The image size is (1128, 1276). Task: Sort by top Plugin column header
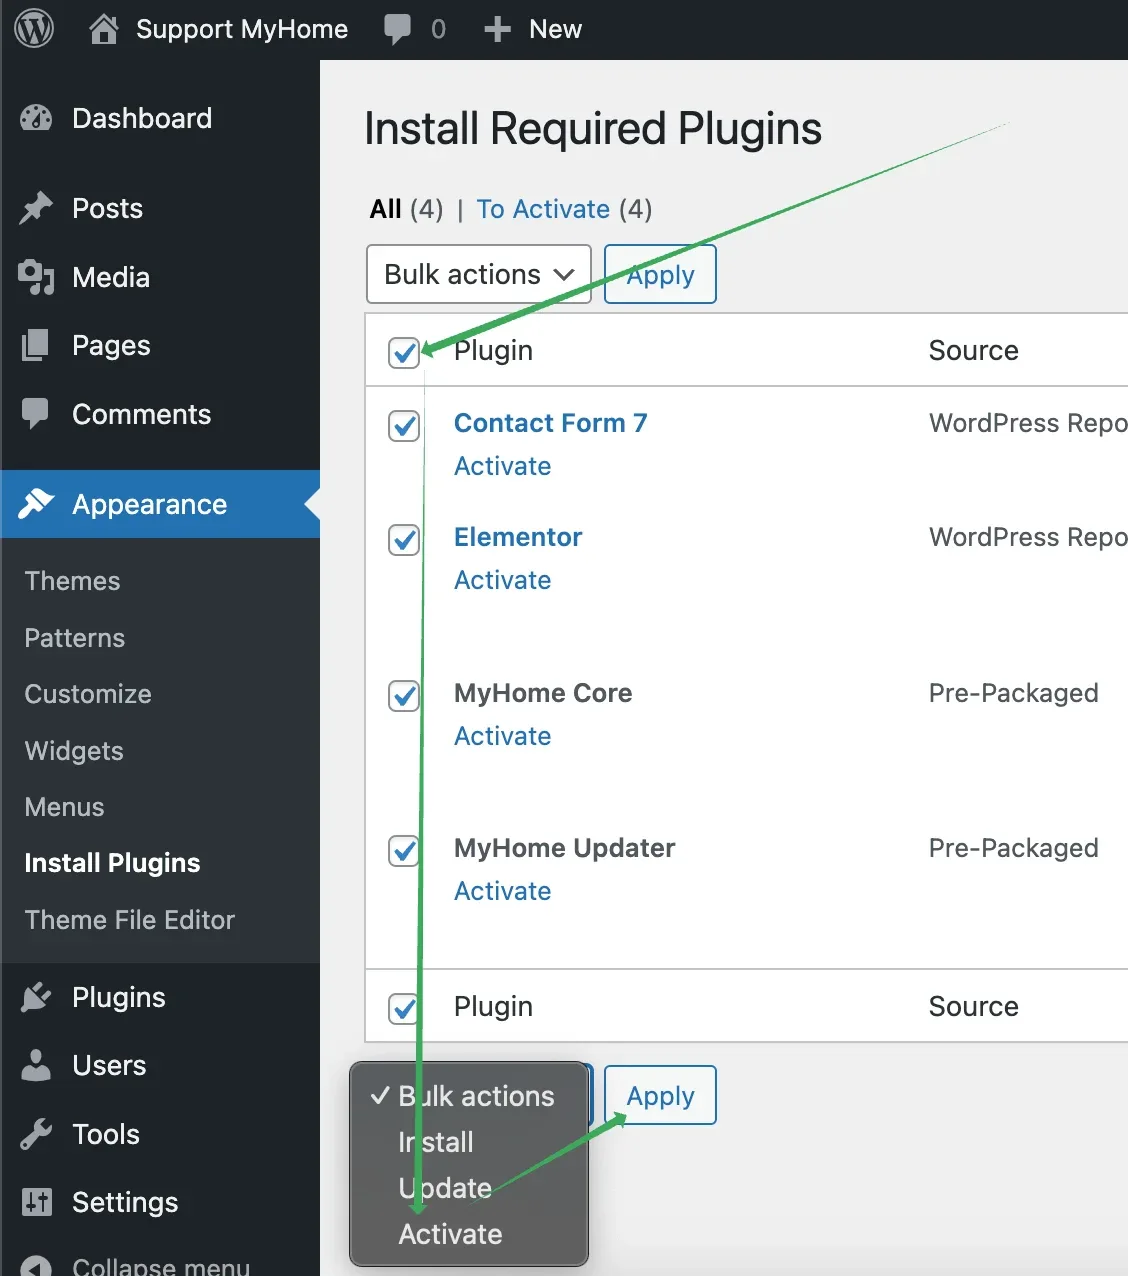tap(493, 350)
